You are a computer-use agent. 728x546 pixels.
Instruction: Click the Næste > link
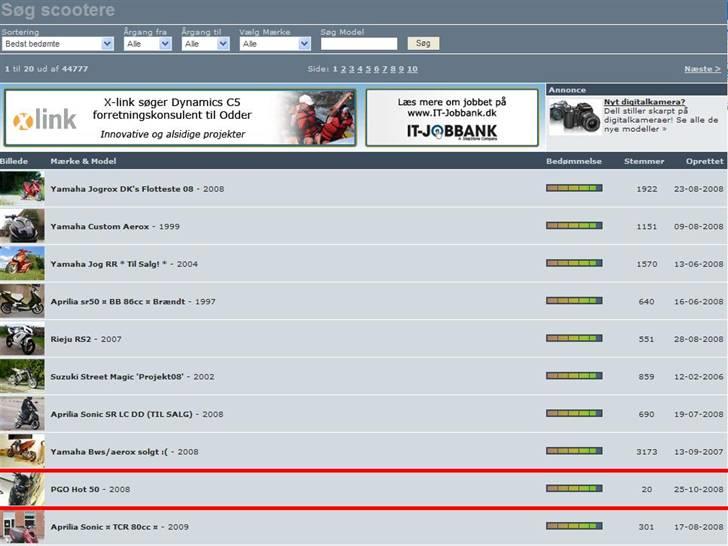point(701,69)
